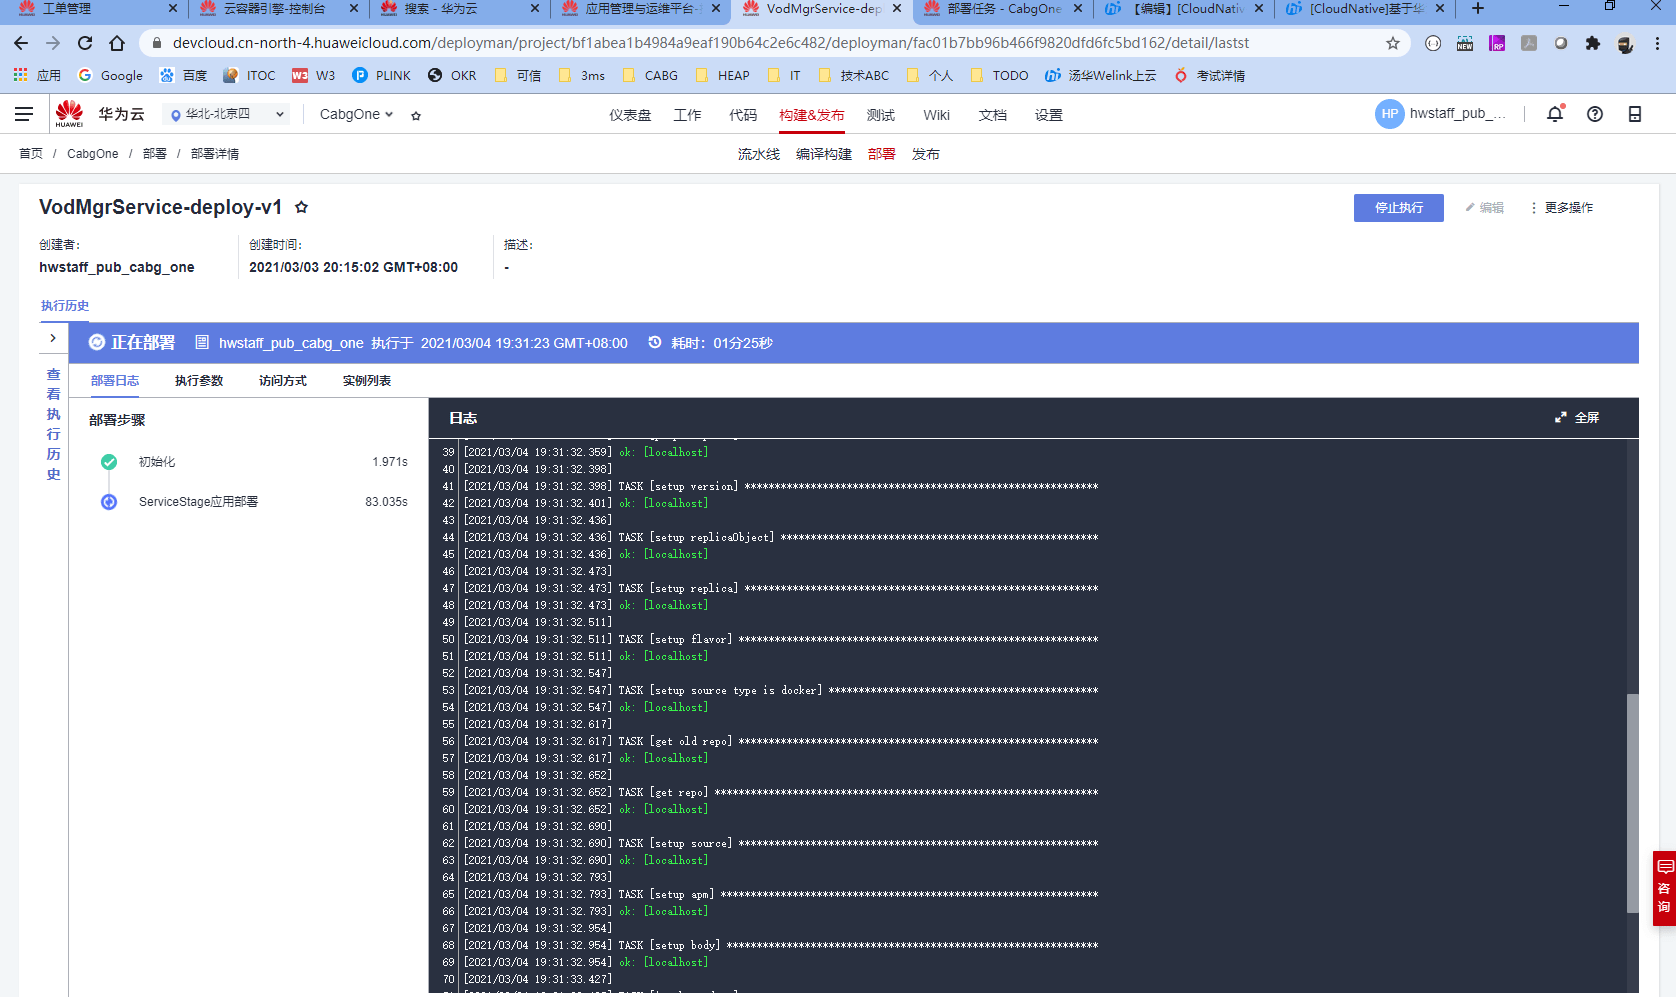The height and width of the screenshot is (997, 1676).
Task: Open the notification bell
Action: (1555, 114)
